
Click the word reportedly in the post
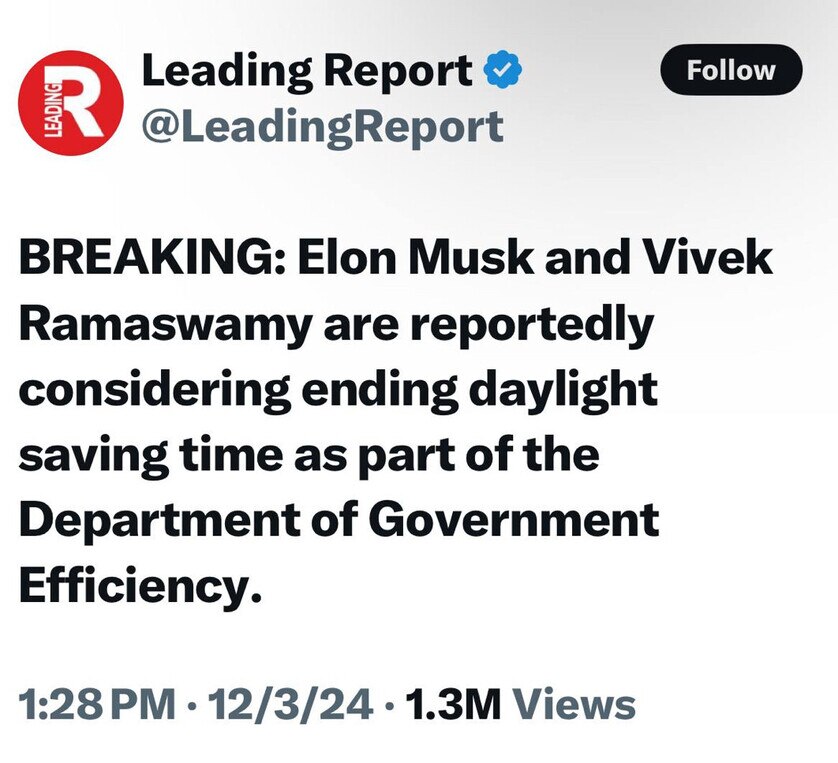pos(529,325)
